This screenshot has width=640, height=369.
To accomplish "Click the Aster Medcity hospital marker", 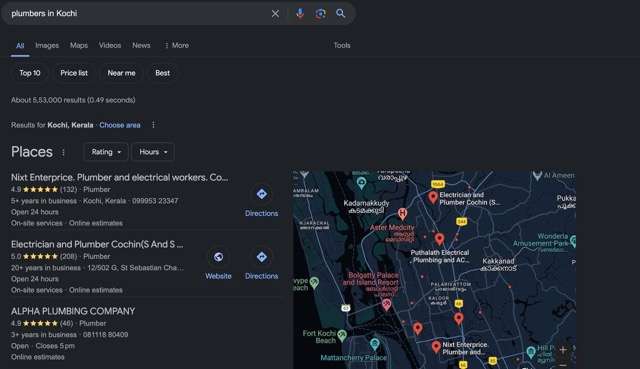I will pyautogui.click(x=402, y=213).
